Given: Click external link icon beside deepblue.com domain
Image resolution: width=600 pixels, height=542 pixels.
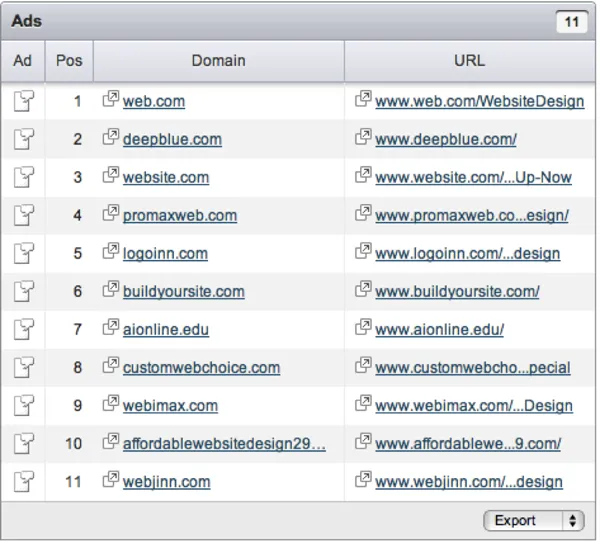Looking at the screenshot, I should coord(111,138).
